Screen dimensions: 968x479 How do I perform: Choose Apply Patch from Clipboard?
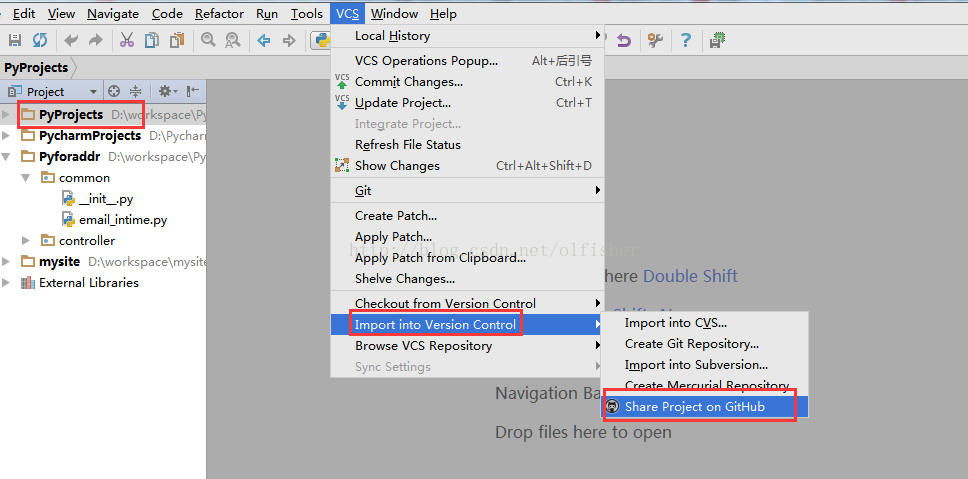pos(467,257)
